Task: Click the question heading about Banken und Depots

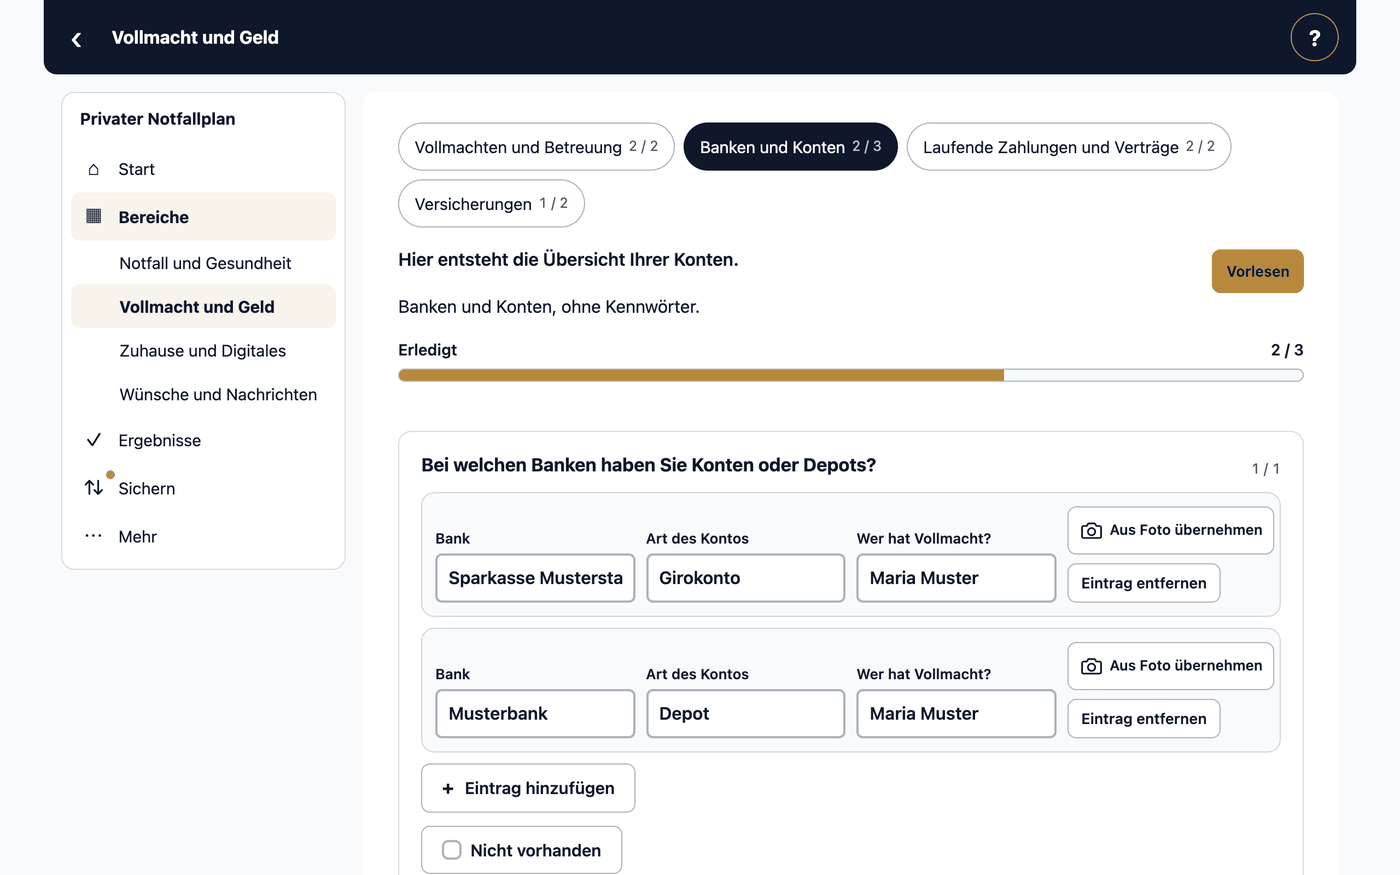Action: 649,465
